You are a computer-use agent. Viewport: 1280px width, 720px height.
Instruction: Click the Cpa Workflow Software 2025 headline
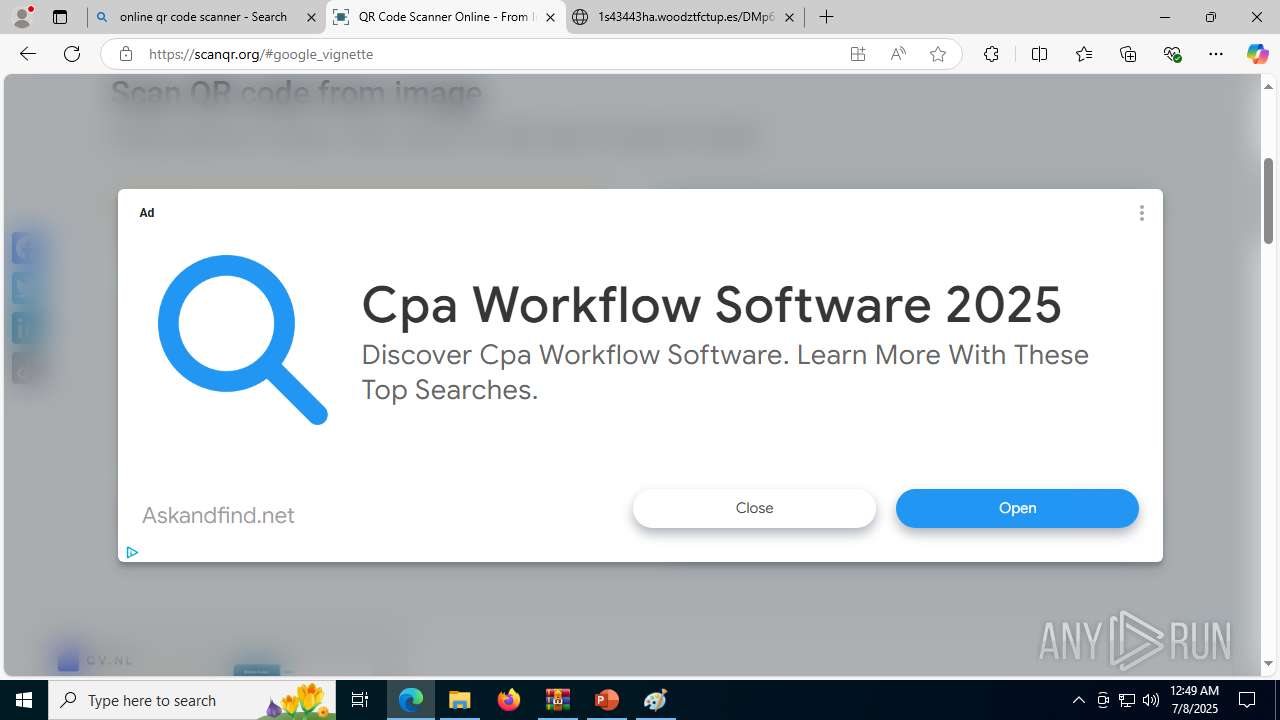[x=711, y=304]
